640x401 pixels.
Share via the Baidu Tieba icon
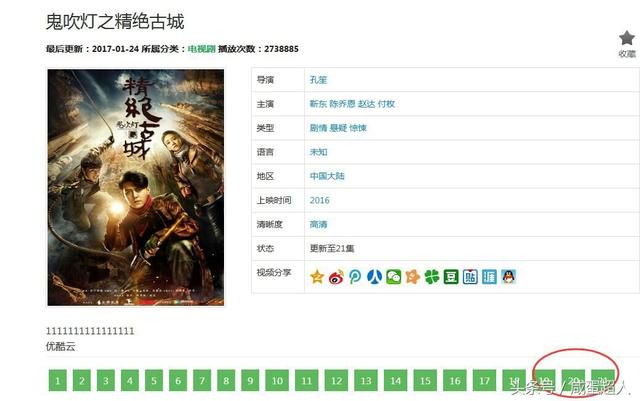pos(470,277)
